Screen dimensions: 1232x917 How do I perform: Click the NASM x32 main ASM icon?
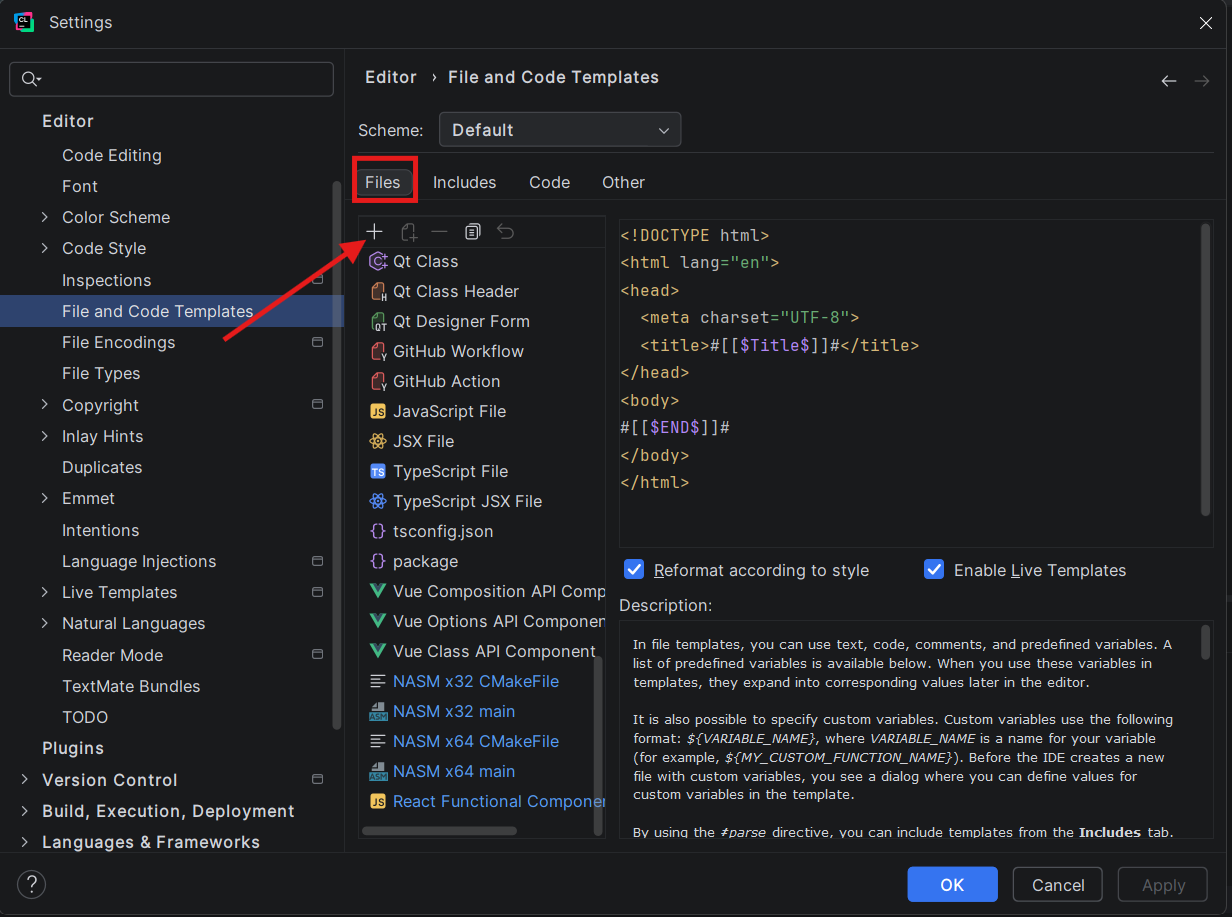(x=378, y=711)
